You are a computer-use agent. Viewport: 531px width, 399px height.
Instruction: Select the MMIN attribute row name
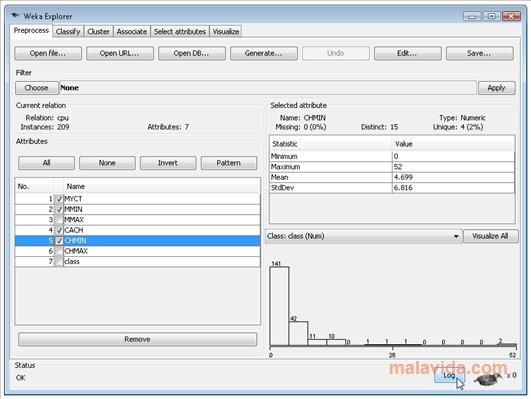(x=73, y=209)
